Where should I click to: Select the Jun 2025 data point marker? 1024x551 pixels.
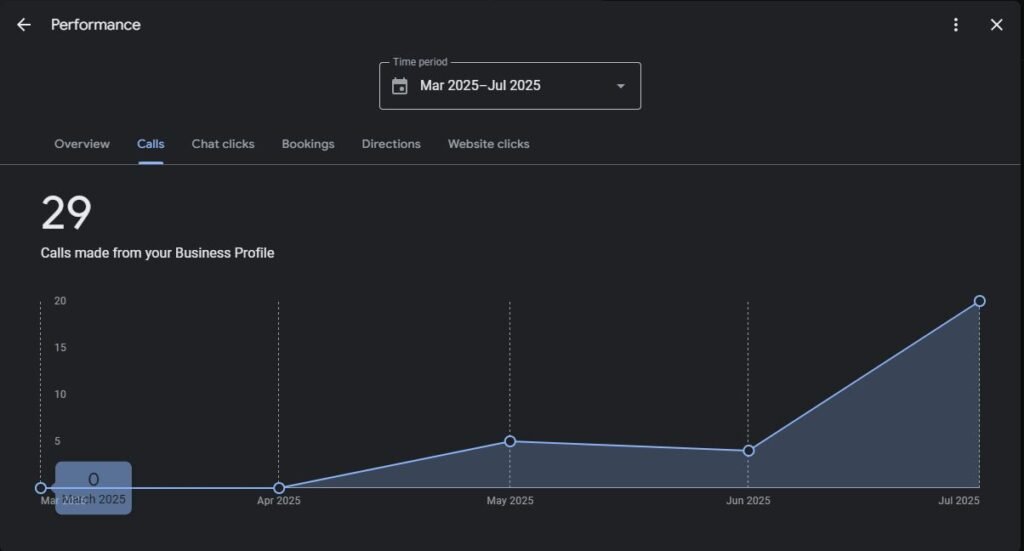point(748,451)
